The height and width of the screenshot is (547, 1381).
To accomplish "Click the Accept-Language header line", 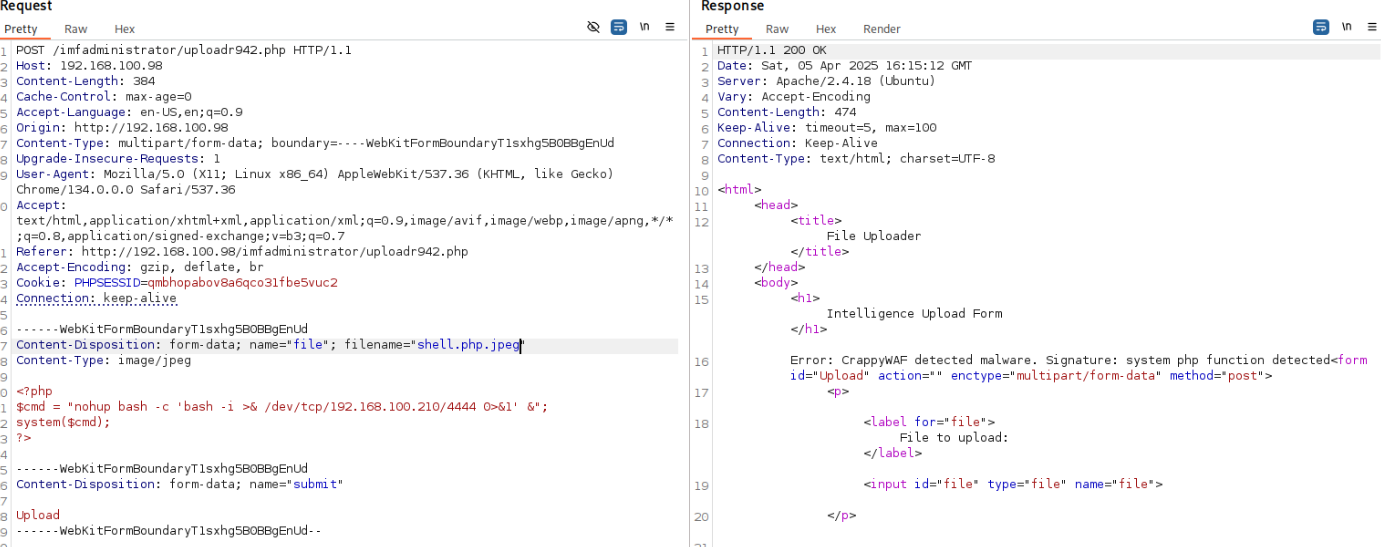I will coord(129,112).
